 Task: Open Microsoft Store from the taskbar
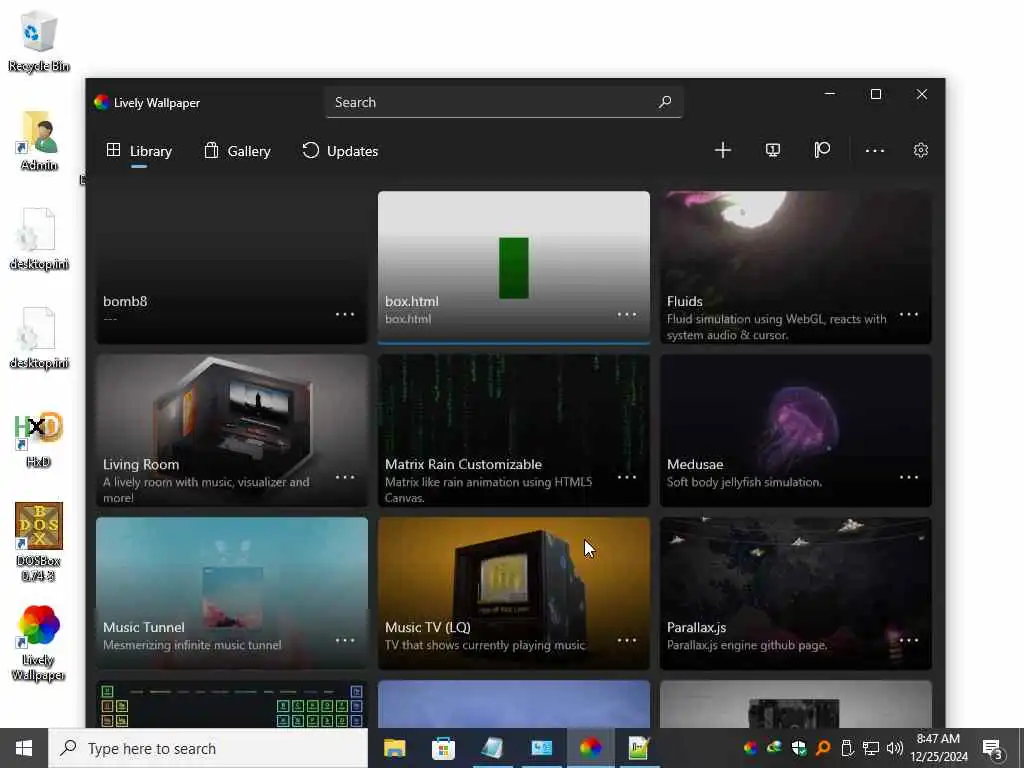(x=443, y=748)
